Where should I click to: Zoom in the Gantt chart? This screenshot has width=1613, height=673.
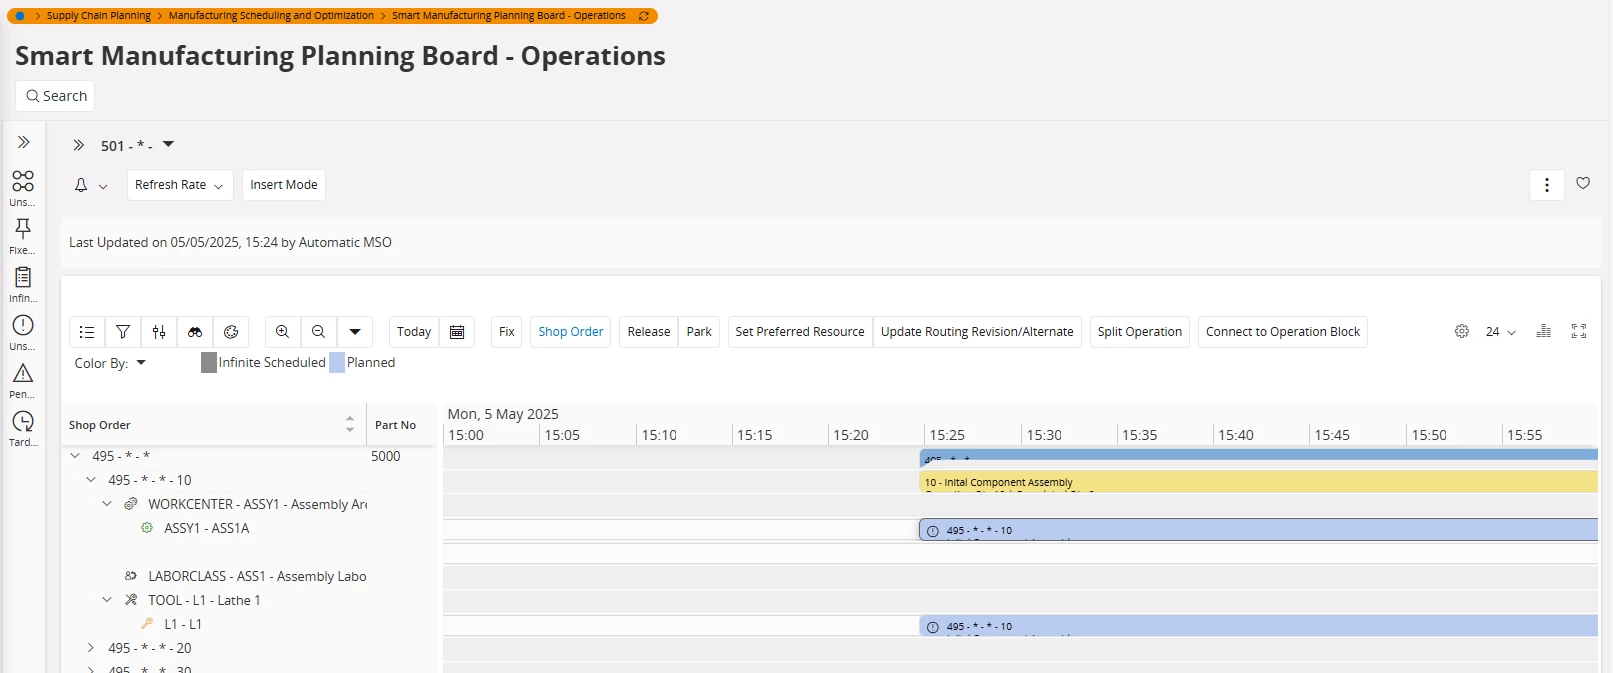coord(283,332)
